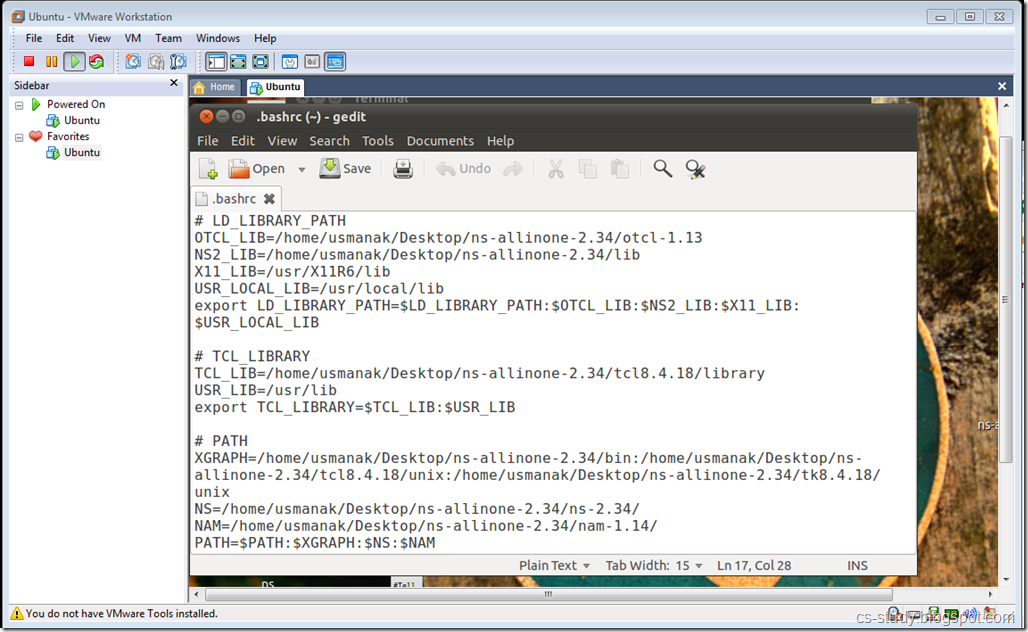Click the horizontal scrollbar thumb
Screen dimensions: 1028x632
tap(549, 594)
